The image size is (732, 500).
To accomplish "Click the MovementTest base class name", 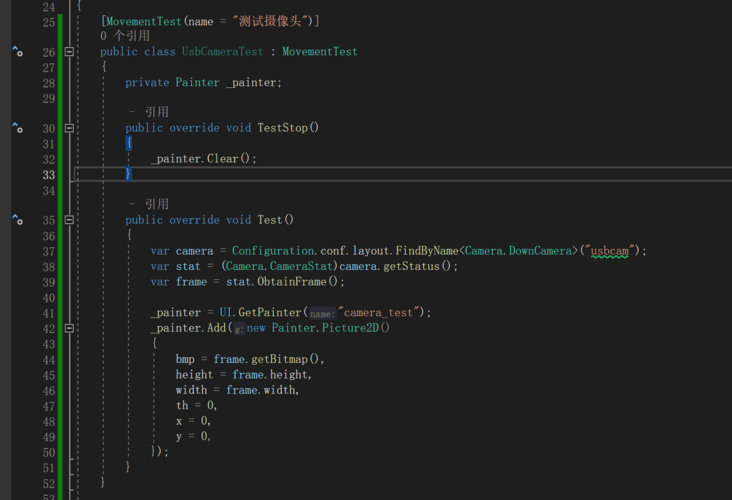I will click(x=319, y=52).
